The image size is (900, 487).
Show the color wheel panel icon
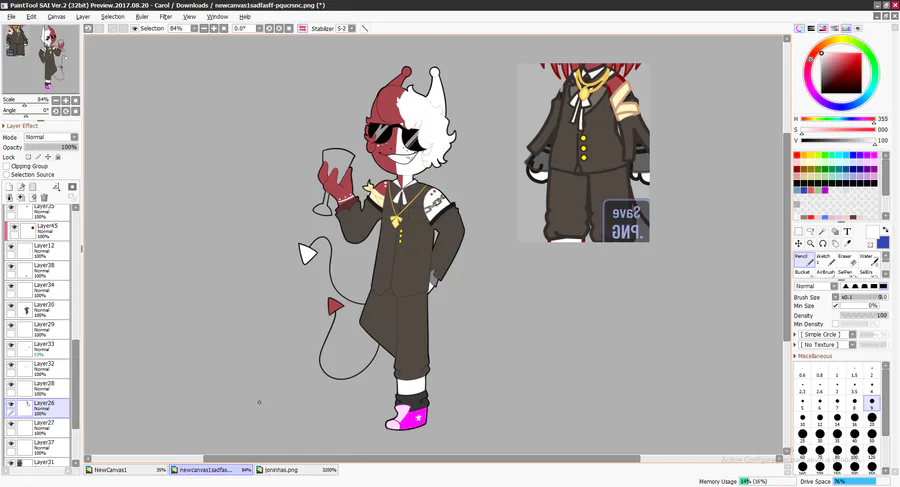(799, 28)
